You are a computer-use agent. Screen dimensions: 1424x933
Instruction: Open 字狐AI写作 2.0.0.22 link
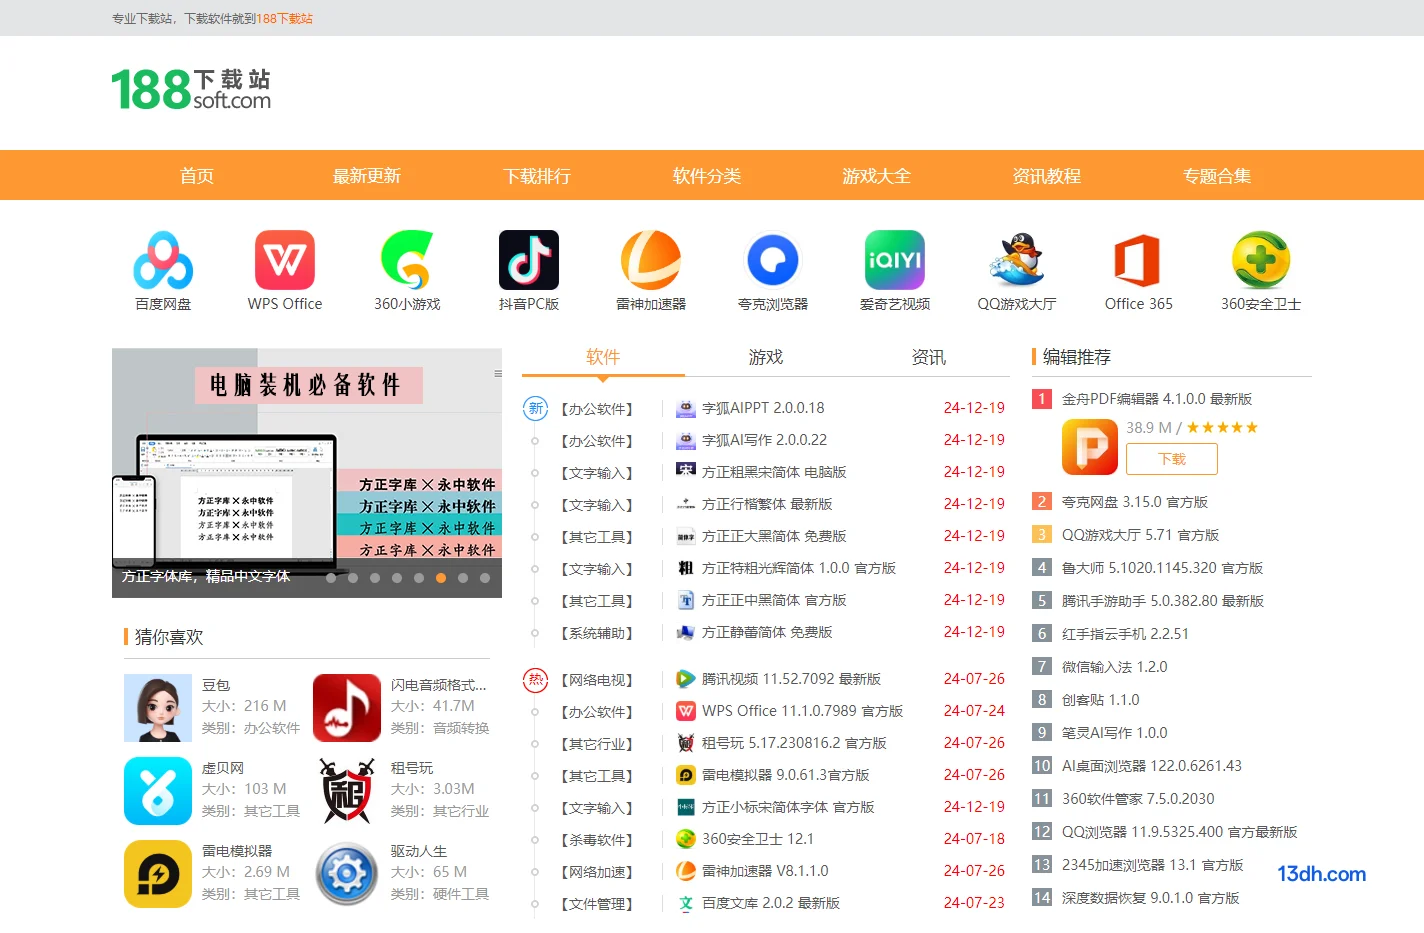click(764, 440)
